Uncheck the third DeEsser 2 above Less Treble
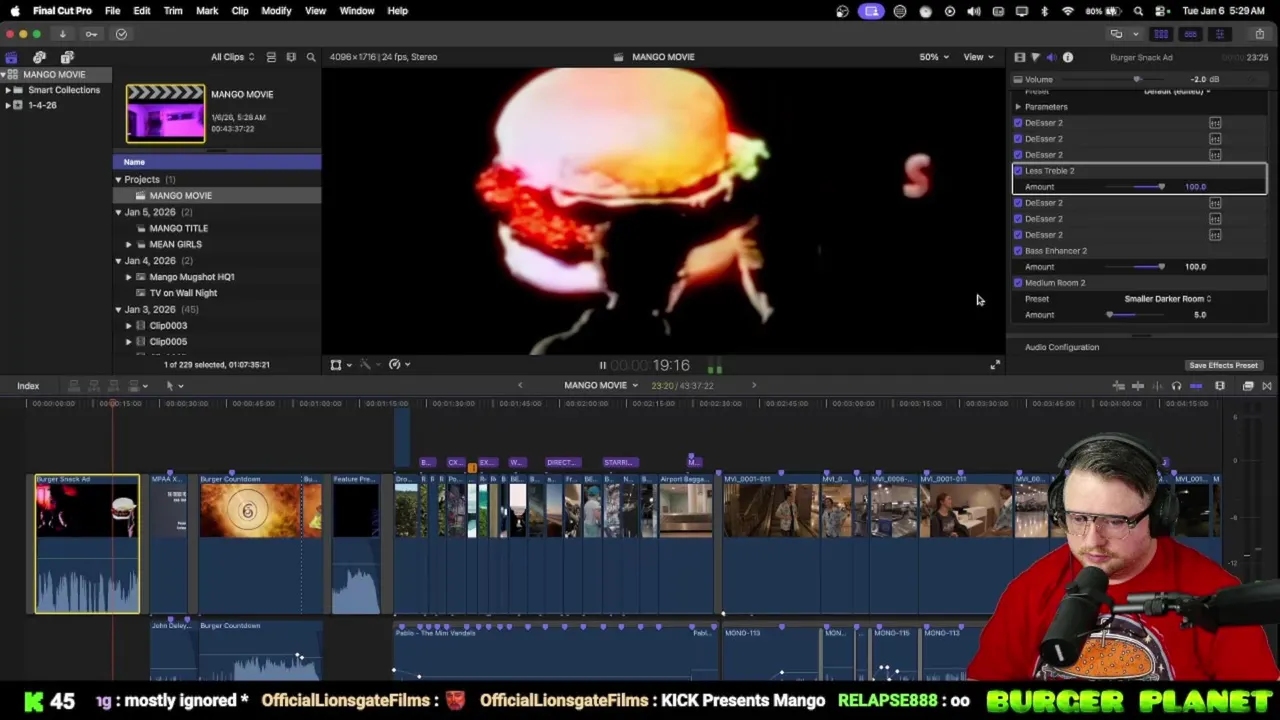The width and height of the screenshot is (1280, 720). coord(1018,155)
